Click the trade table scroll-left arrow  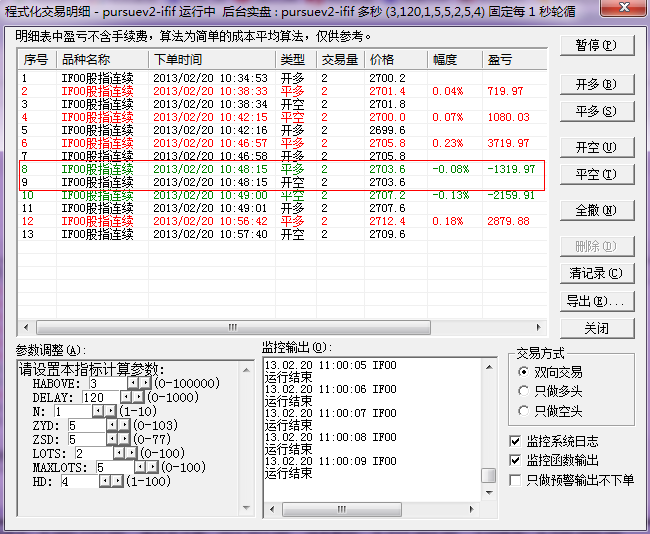tap(26, 327)
